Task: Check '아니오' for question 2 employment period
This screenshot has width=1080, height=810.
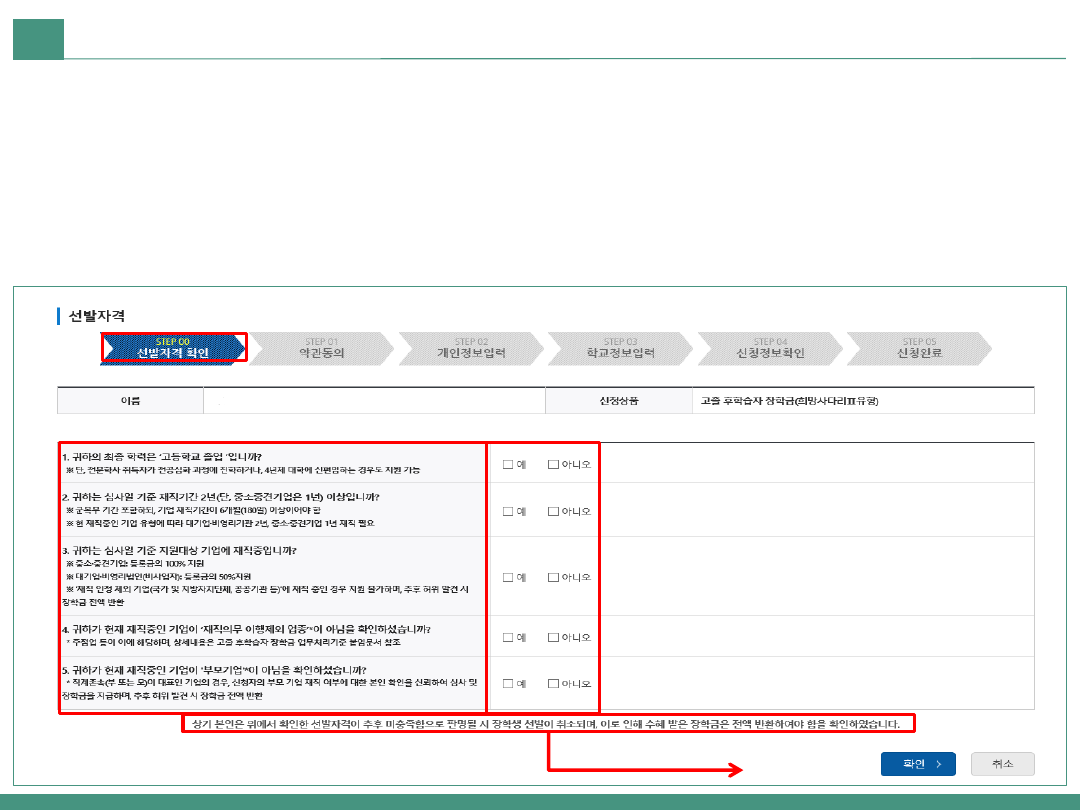Action: click(x=553, y=511)
